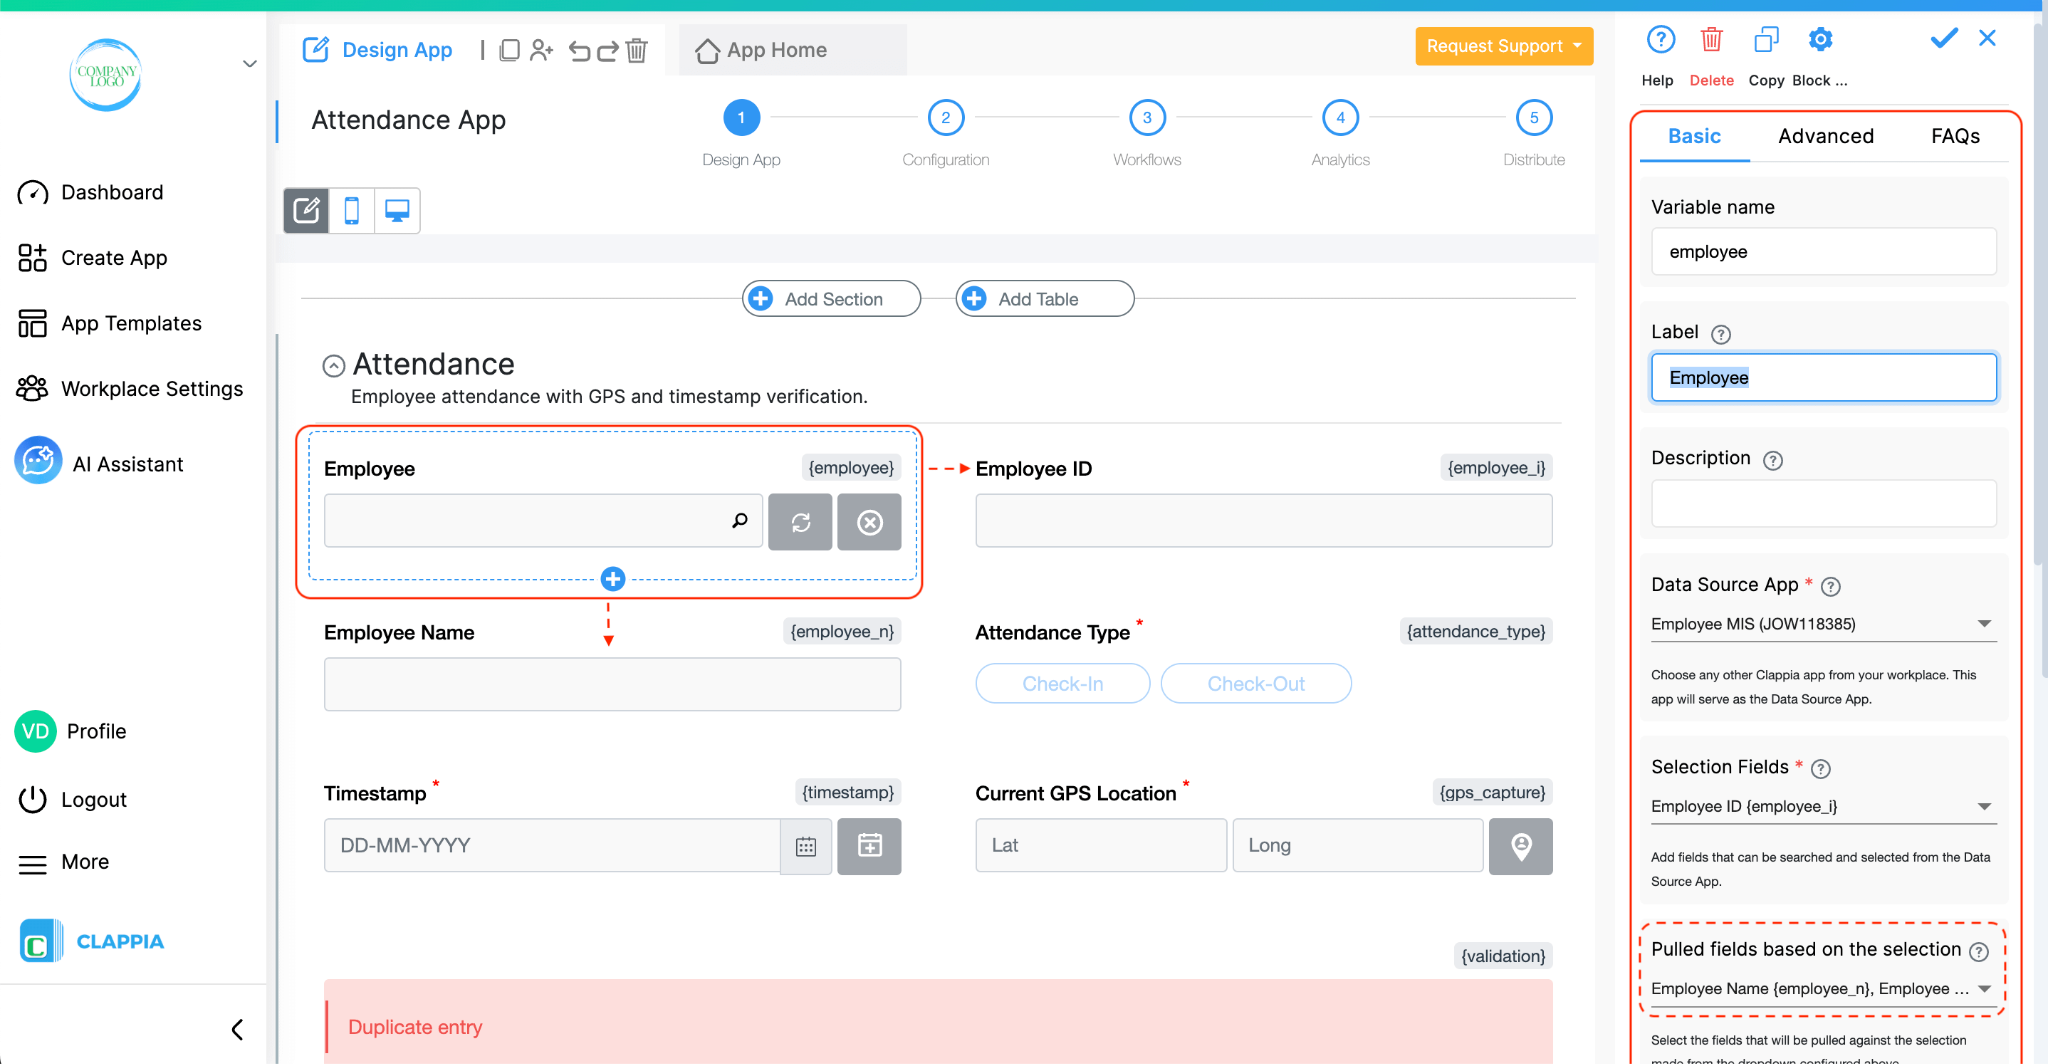Screen dimensions: 2048x1064
Task: Open the AI Assistant from the sidebar
Action: coord(127,463)
